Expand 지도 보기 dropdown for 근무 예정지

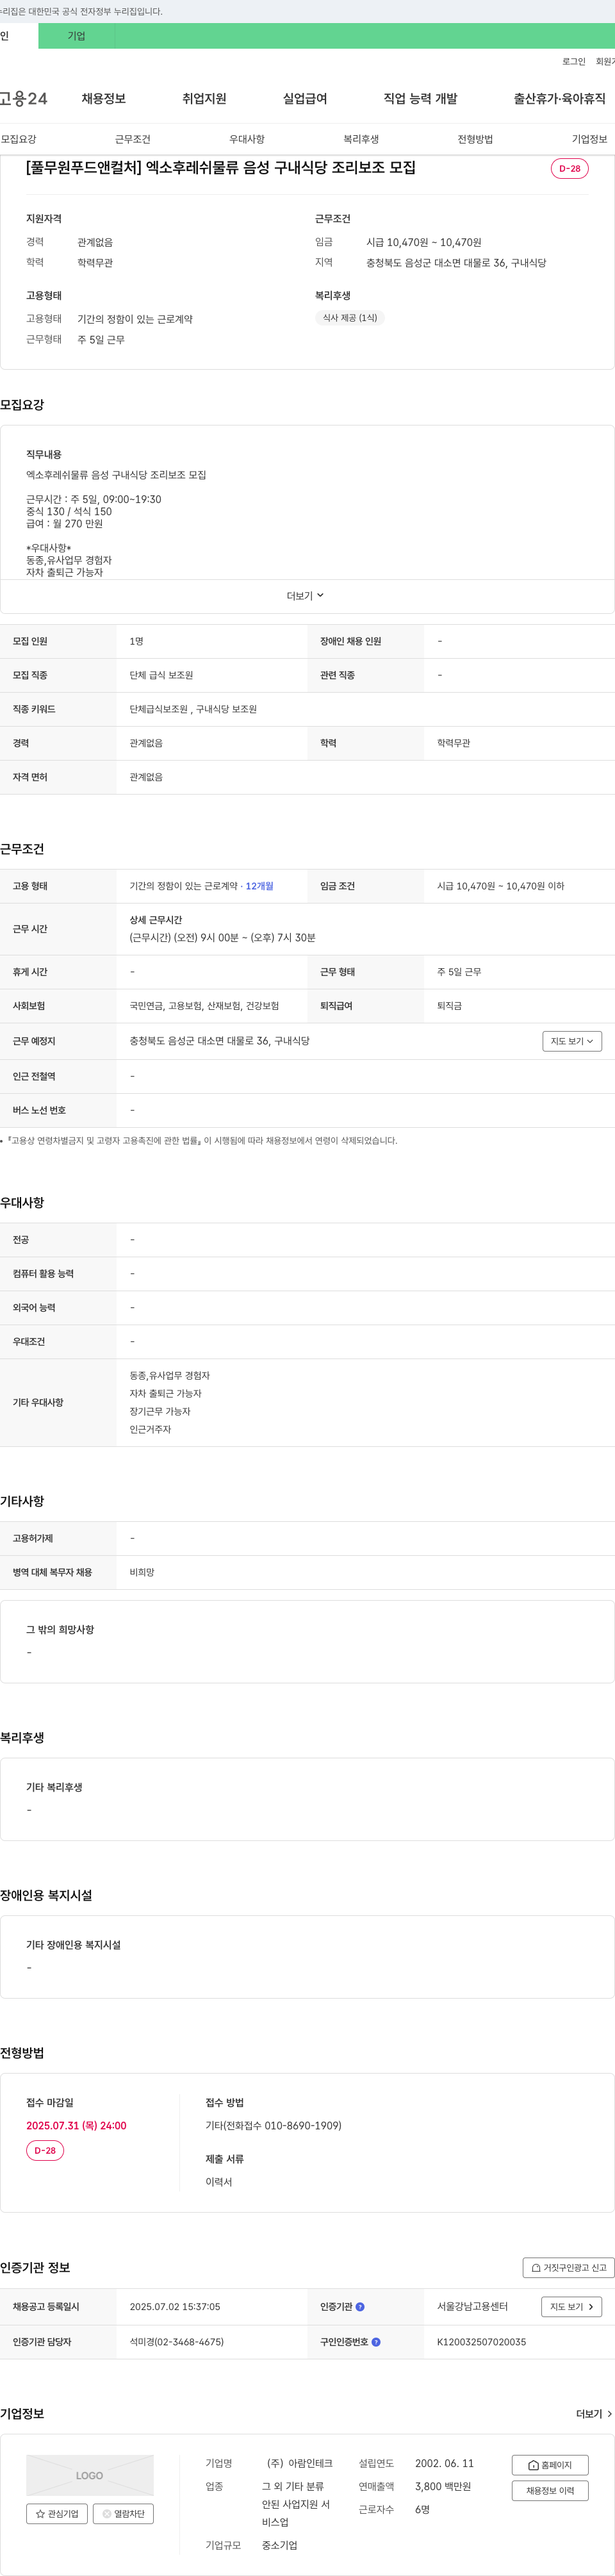pos(572,1041)
